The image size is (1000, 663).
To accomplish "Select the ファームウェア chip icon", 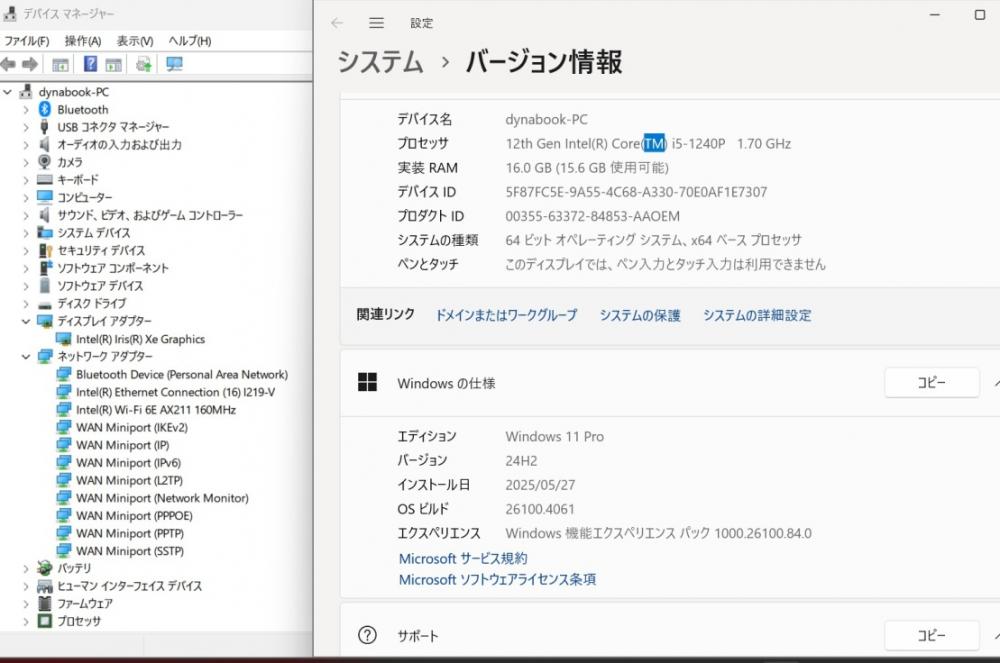I will pos(45,603).
